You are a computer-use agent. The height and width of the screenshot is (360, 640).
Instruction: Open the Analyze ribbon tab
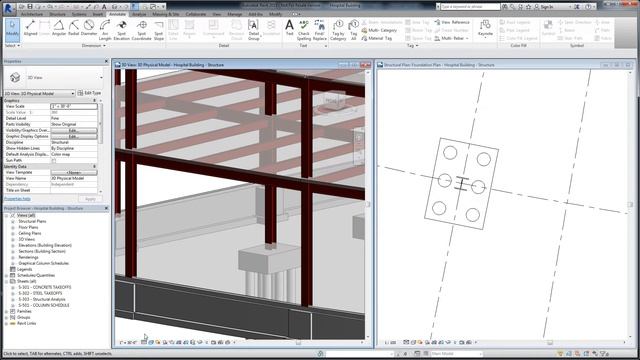coord(139,14)
